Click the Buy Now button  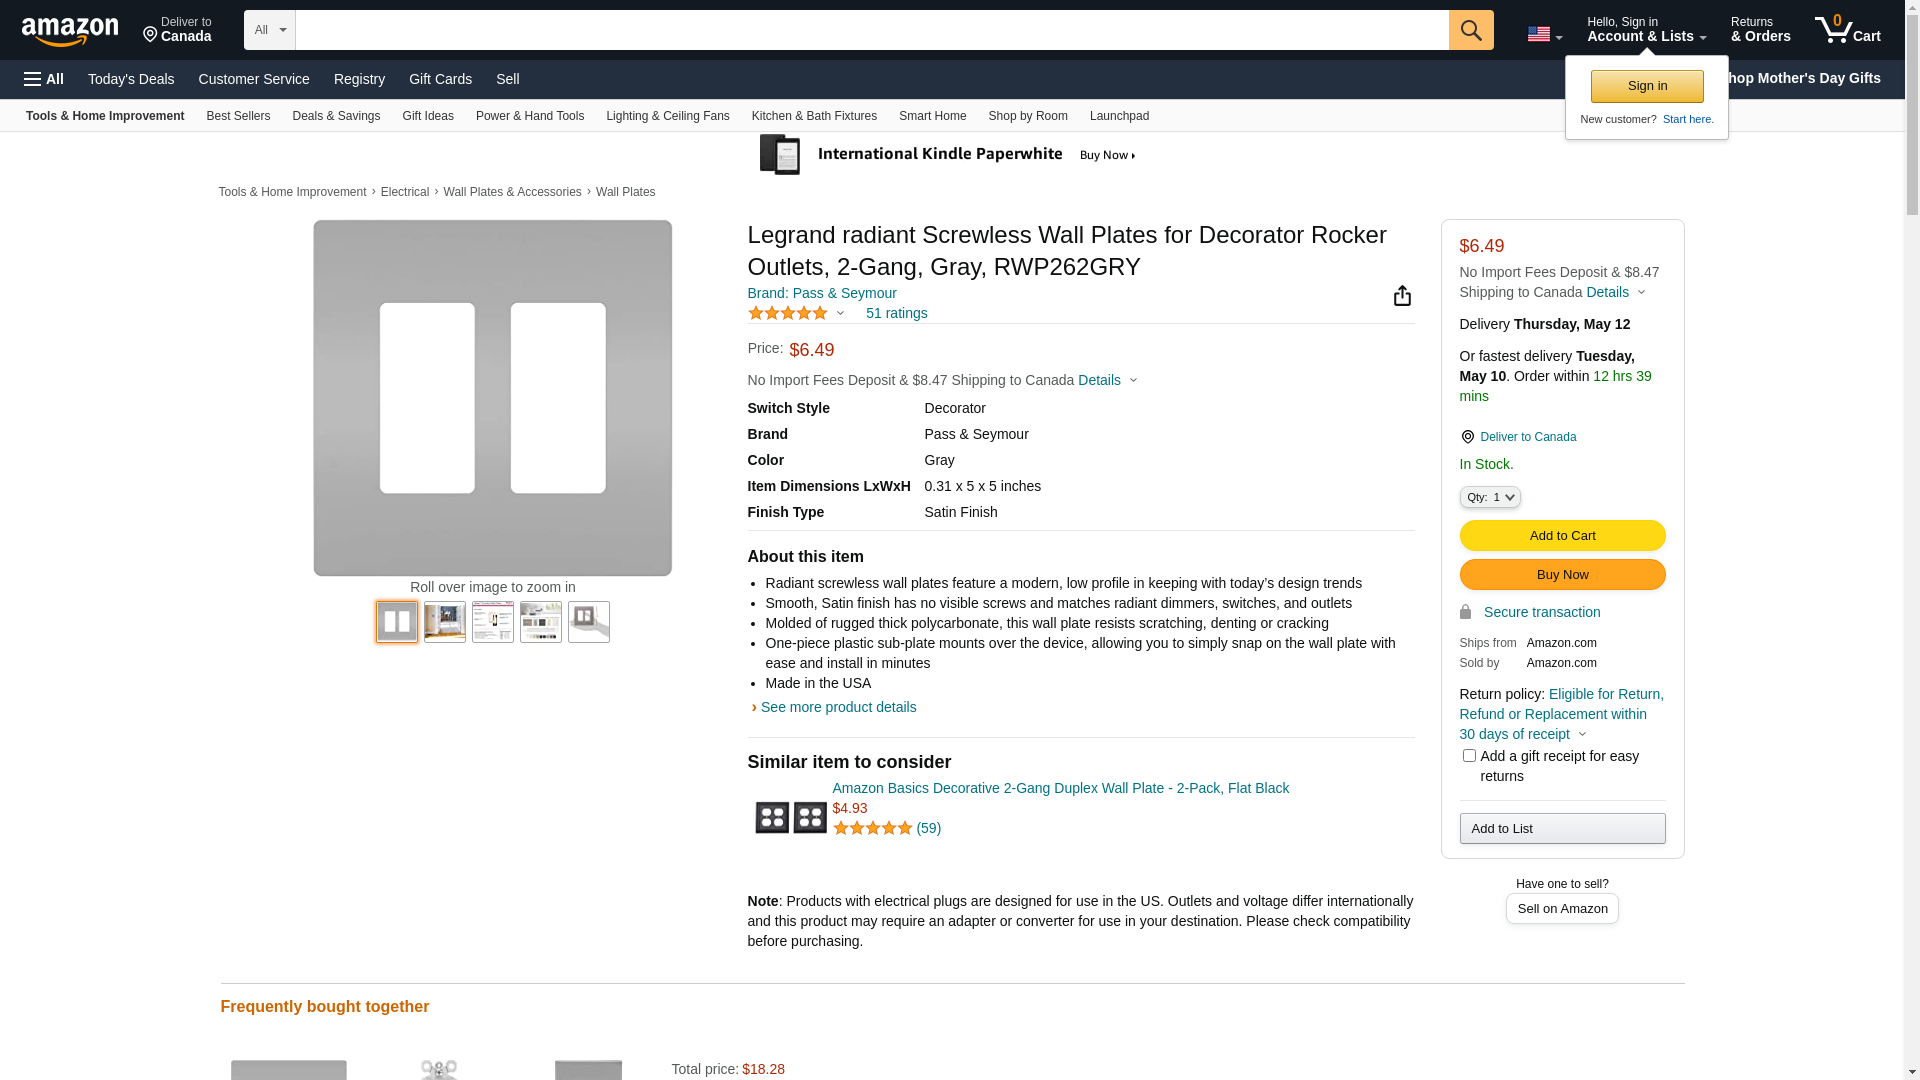1561,575
